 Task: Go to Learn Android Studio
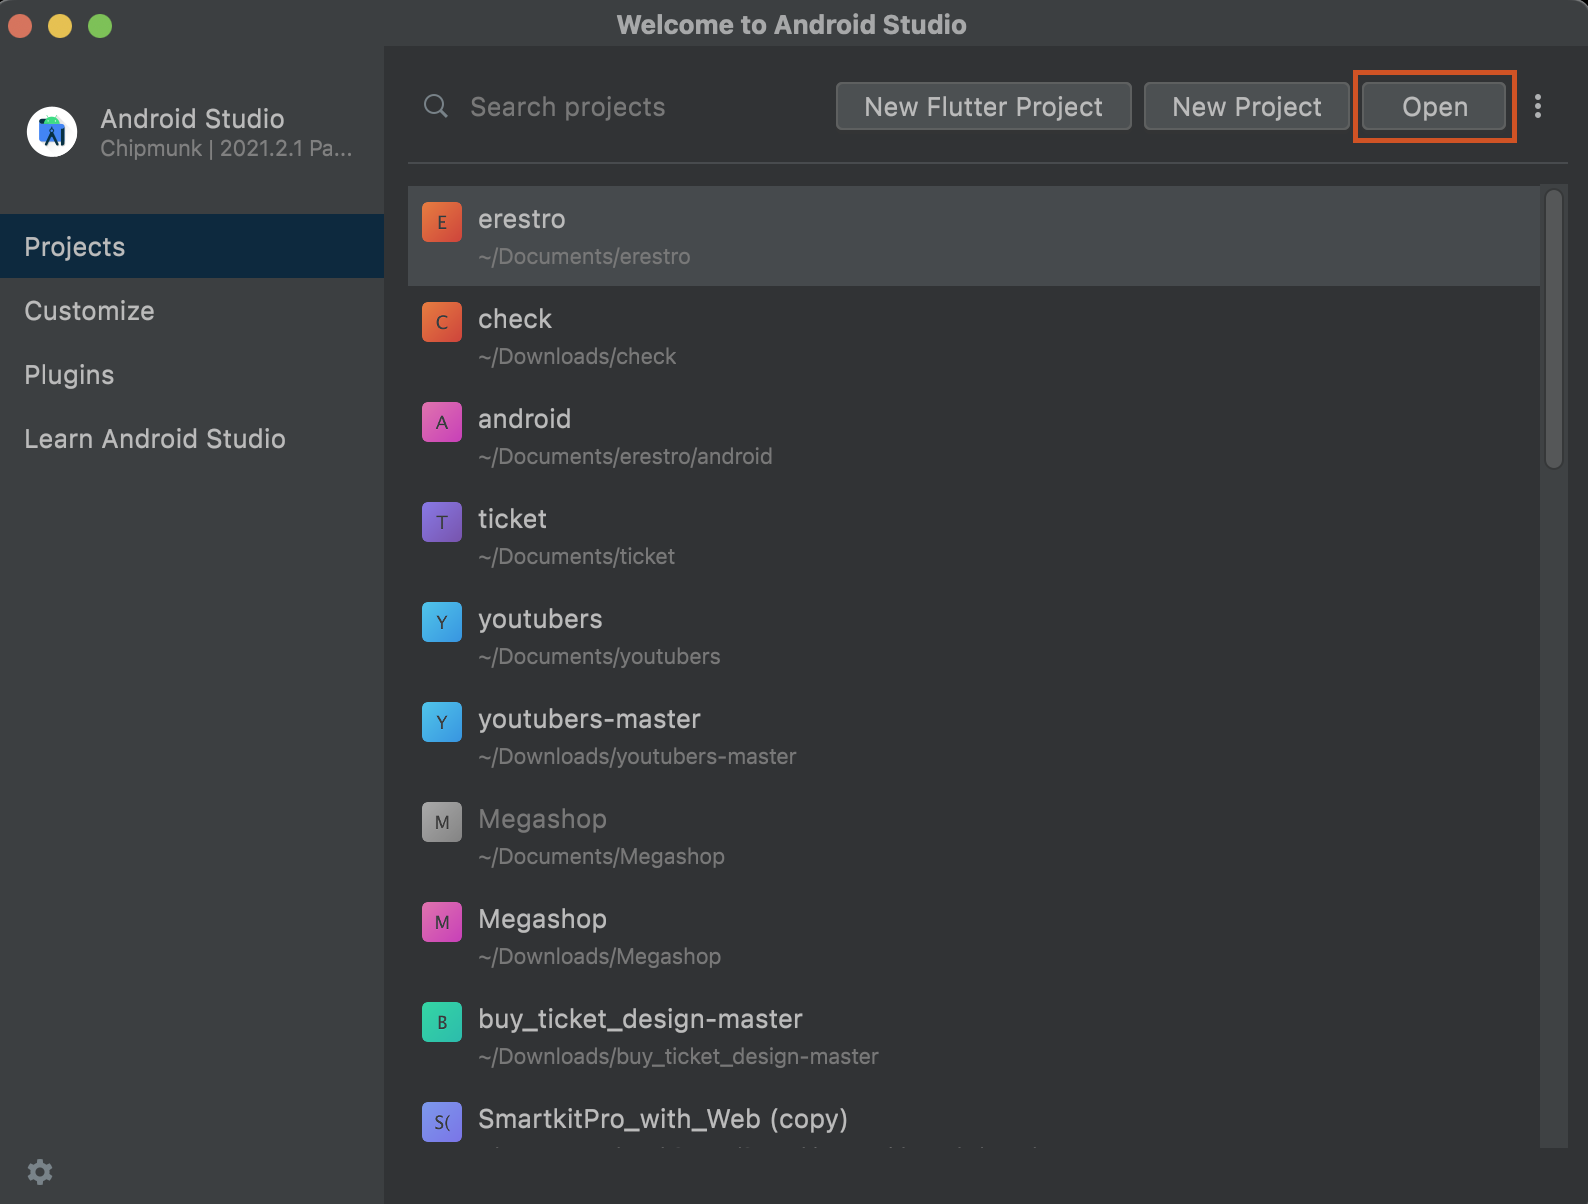[192, 438]
